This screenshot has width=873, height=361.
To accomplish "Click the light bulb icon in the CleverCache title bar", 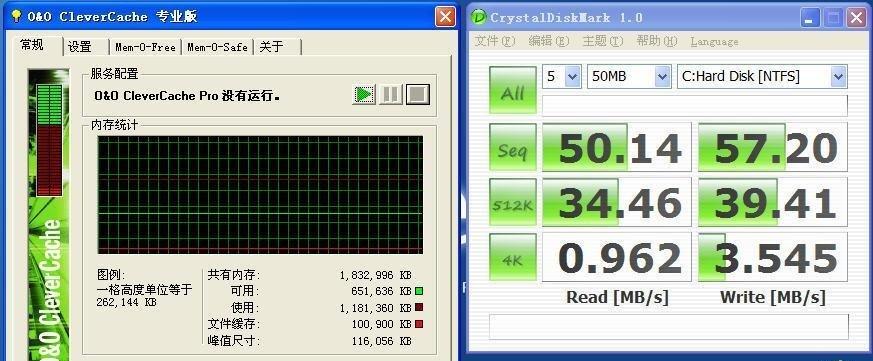I will click(16, 16).
